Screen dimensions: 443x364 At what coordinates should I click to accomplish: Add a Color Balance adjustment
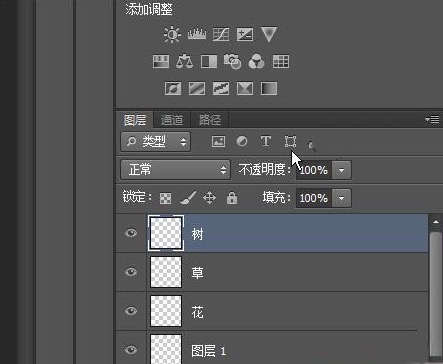tap(184, 62)
